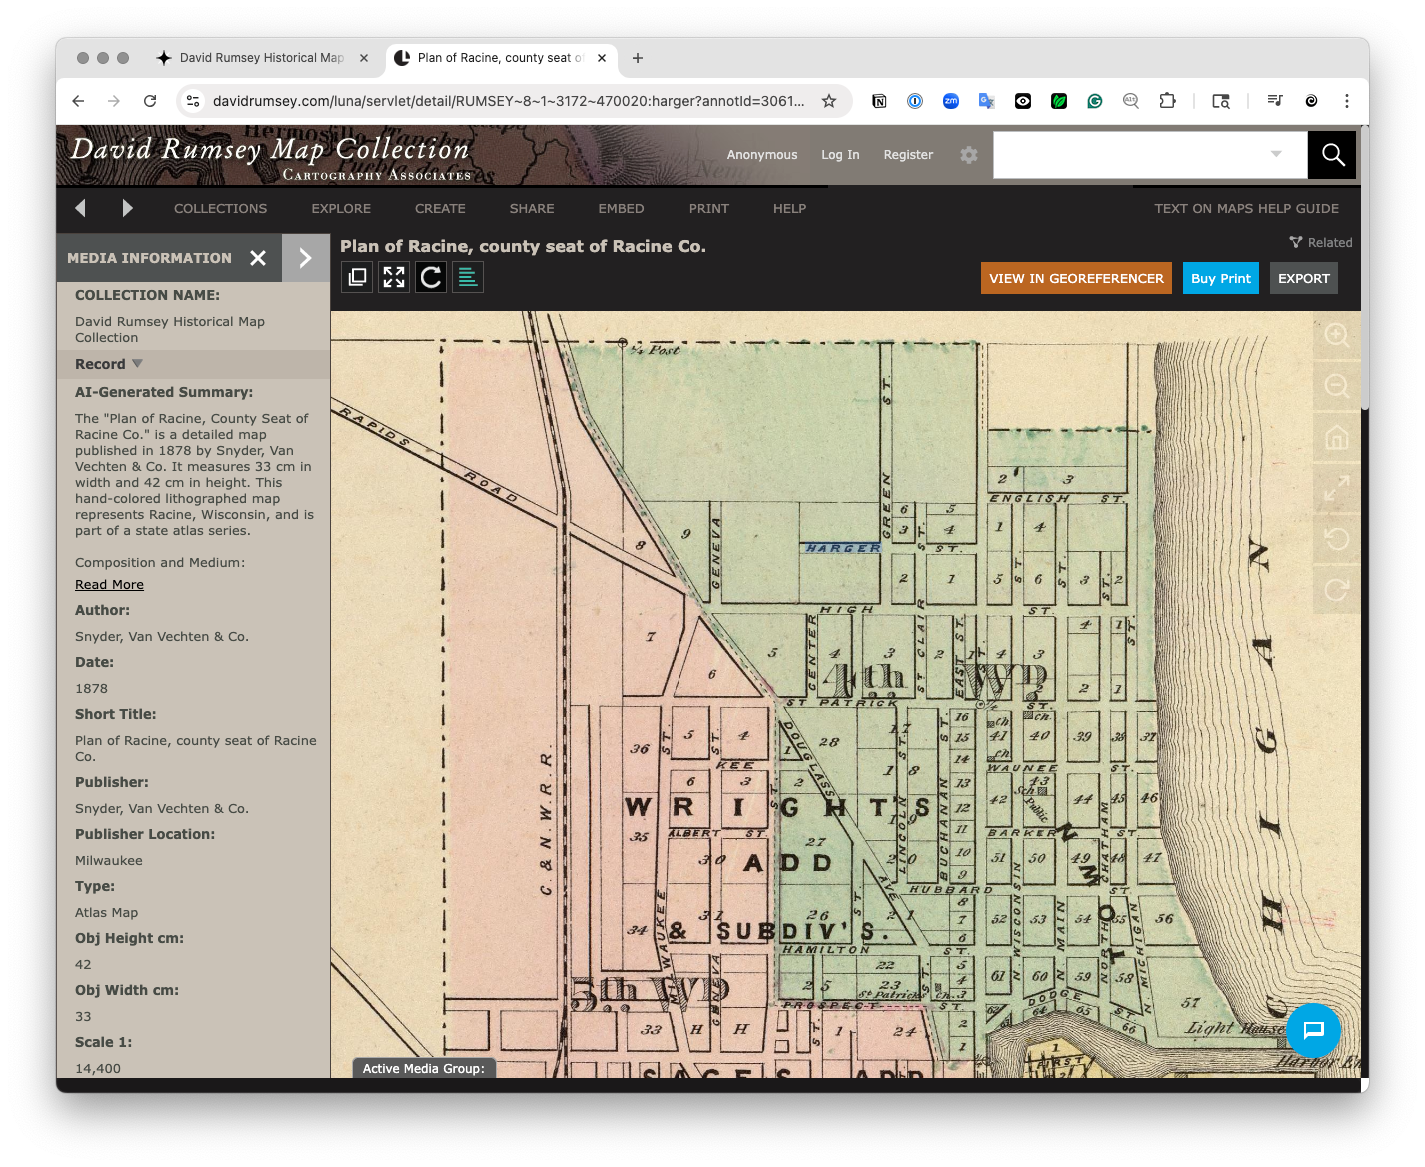The image size is (1425, 1167).
Task: Expand the Record dropdown triangle
Action: click(x=138, y=363)
